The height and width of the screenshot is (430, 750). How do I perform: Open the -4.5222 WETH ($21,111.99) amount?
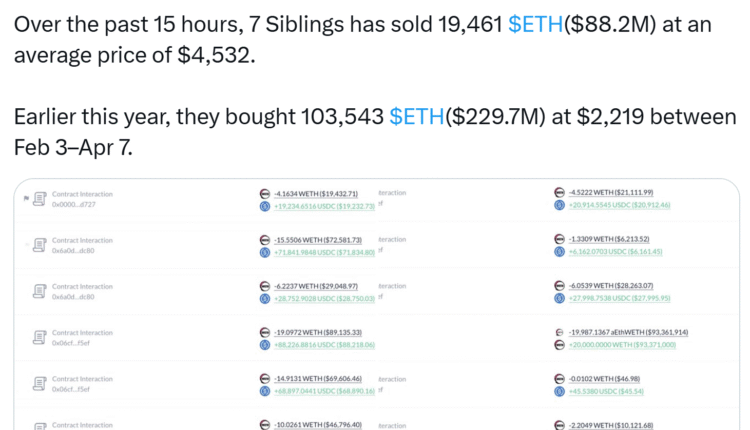click(612, 192)
